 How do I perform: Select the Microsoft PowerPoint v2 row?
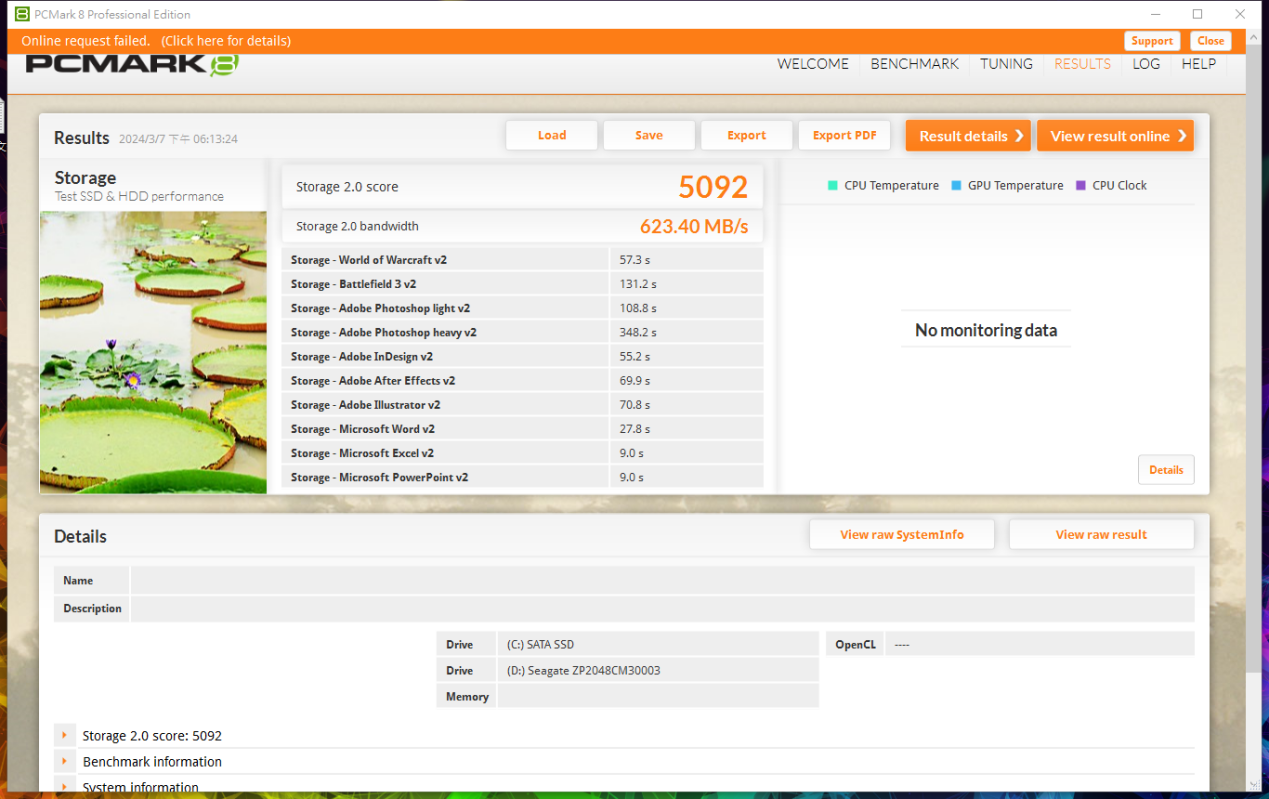pos(522,477)
